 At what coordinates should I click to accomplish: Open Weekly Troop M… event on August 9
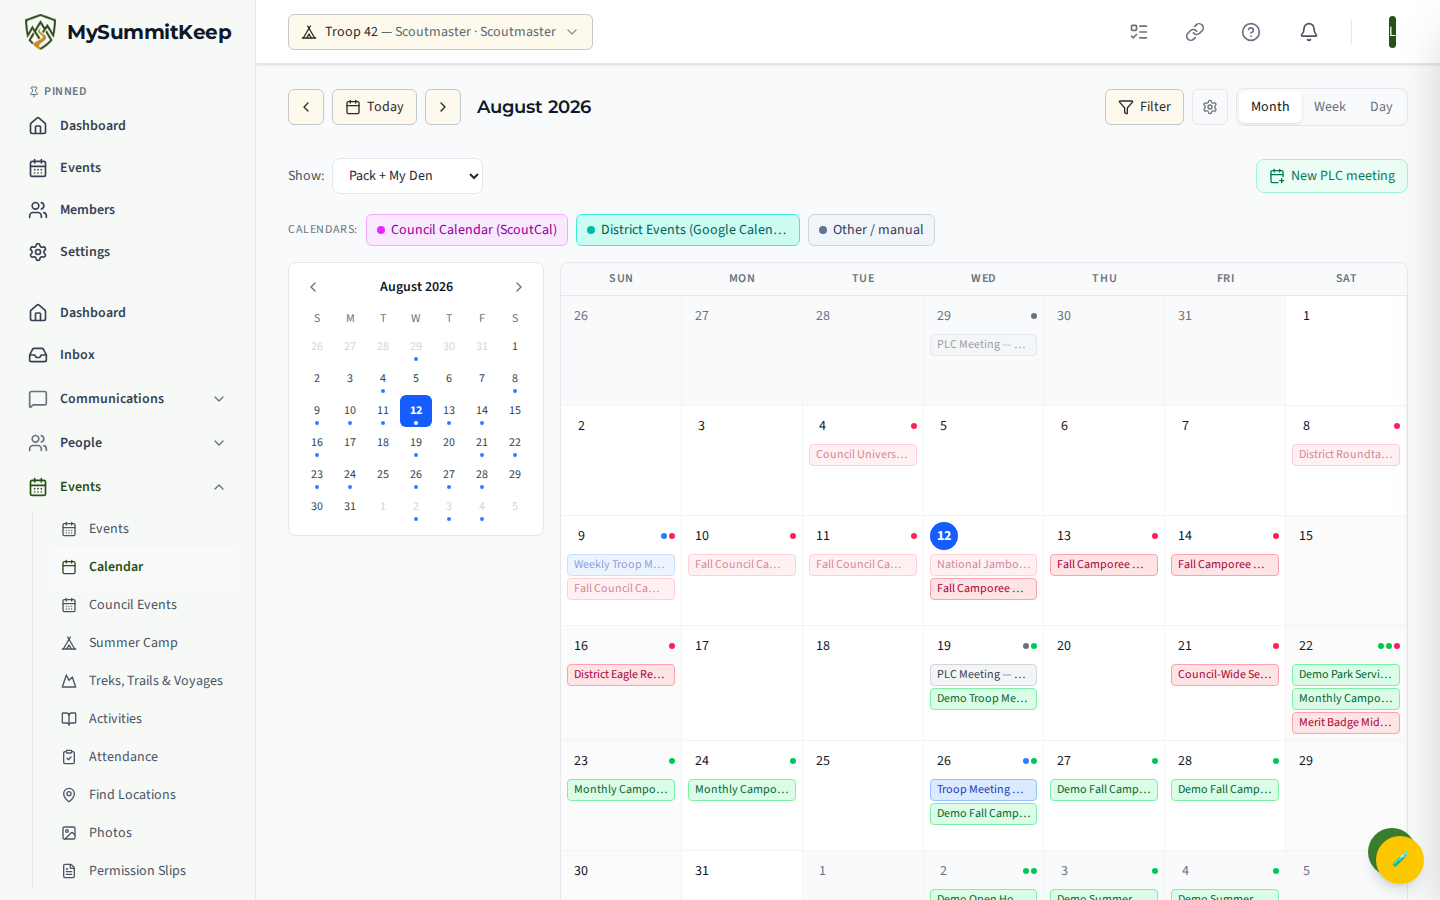click(x=621, y=565)
